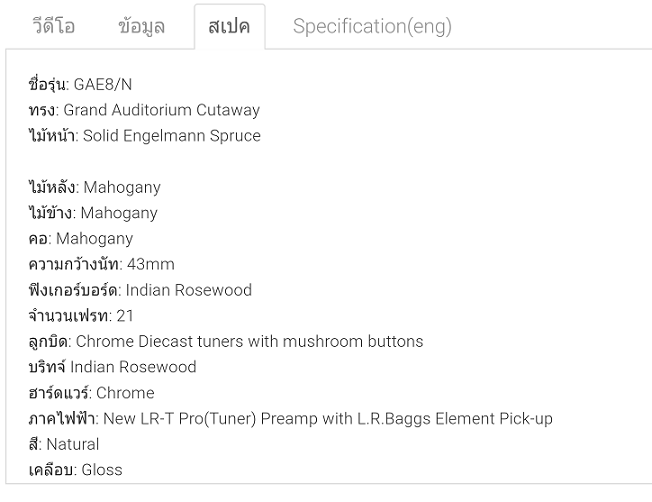Click the จำนวนเฟรท 21 line
This screenshot has height=502, width=652.
81,316
